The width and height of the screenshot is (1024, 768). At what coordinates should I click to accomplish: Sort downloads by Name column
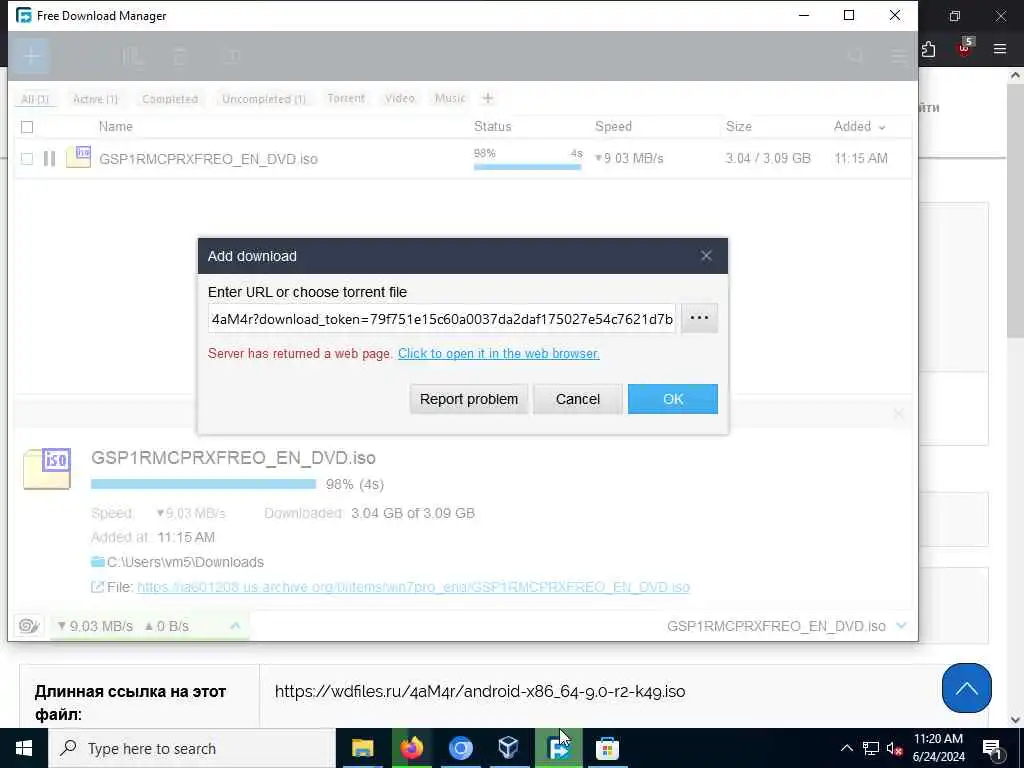pyautogui.click(x=116, y=127)
